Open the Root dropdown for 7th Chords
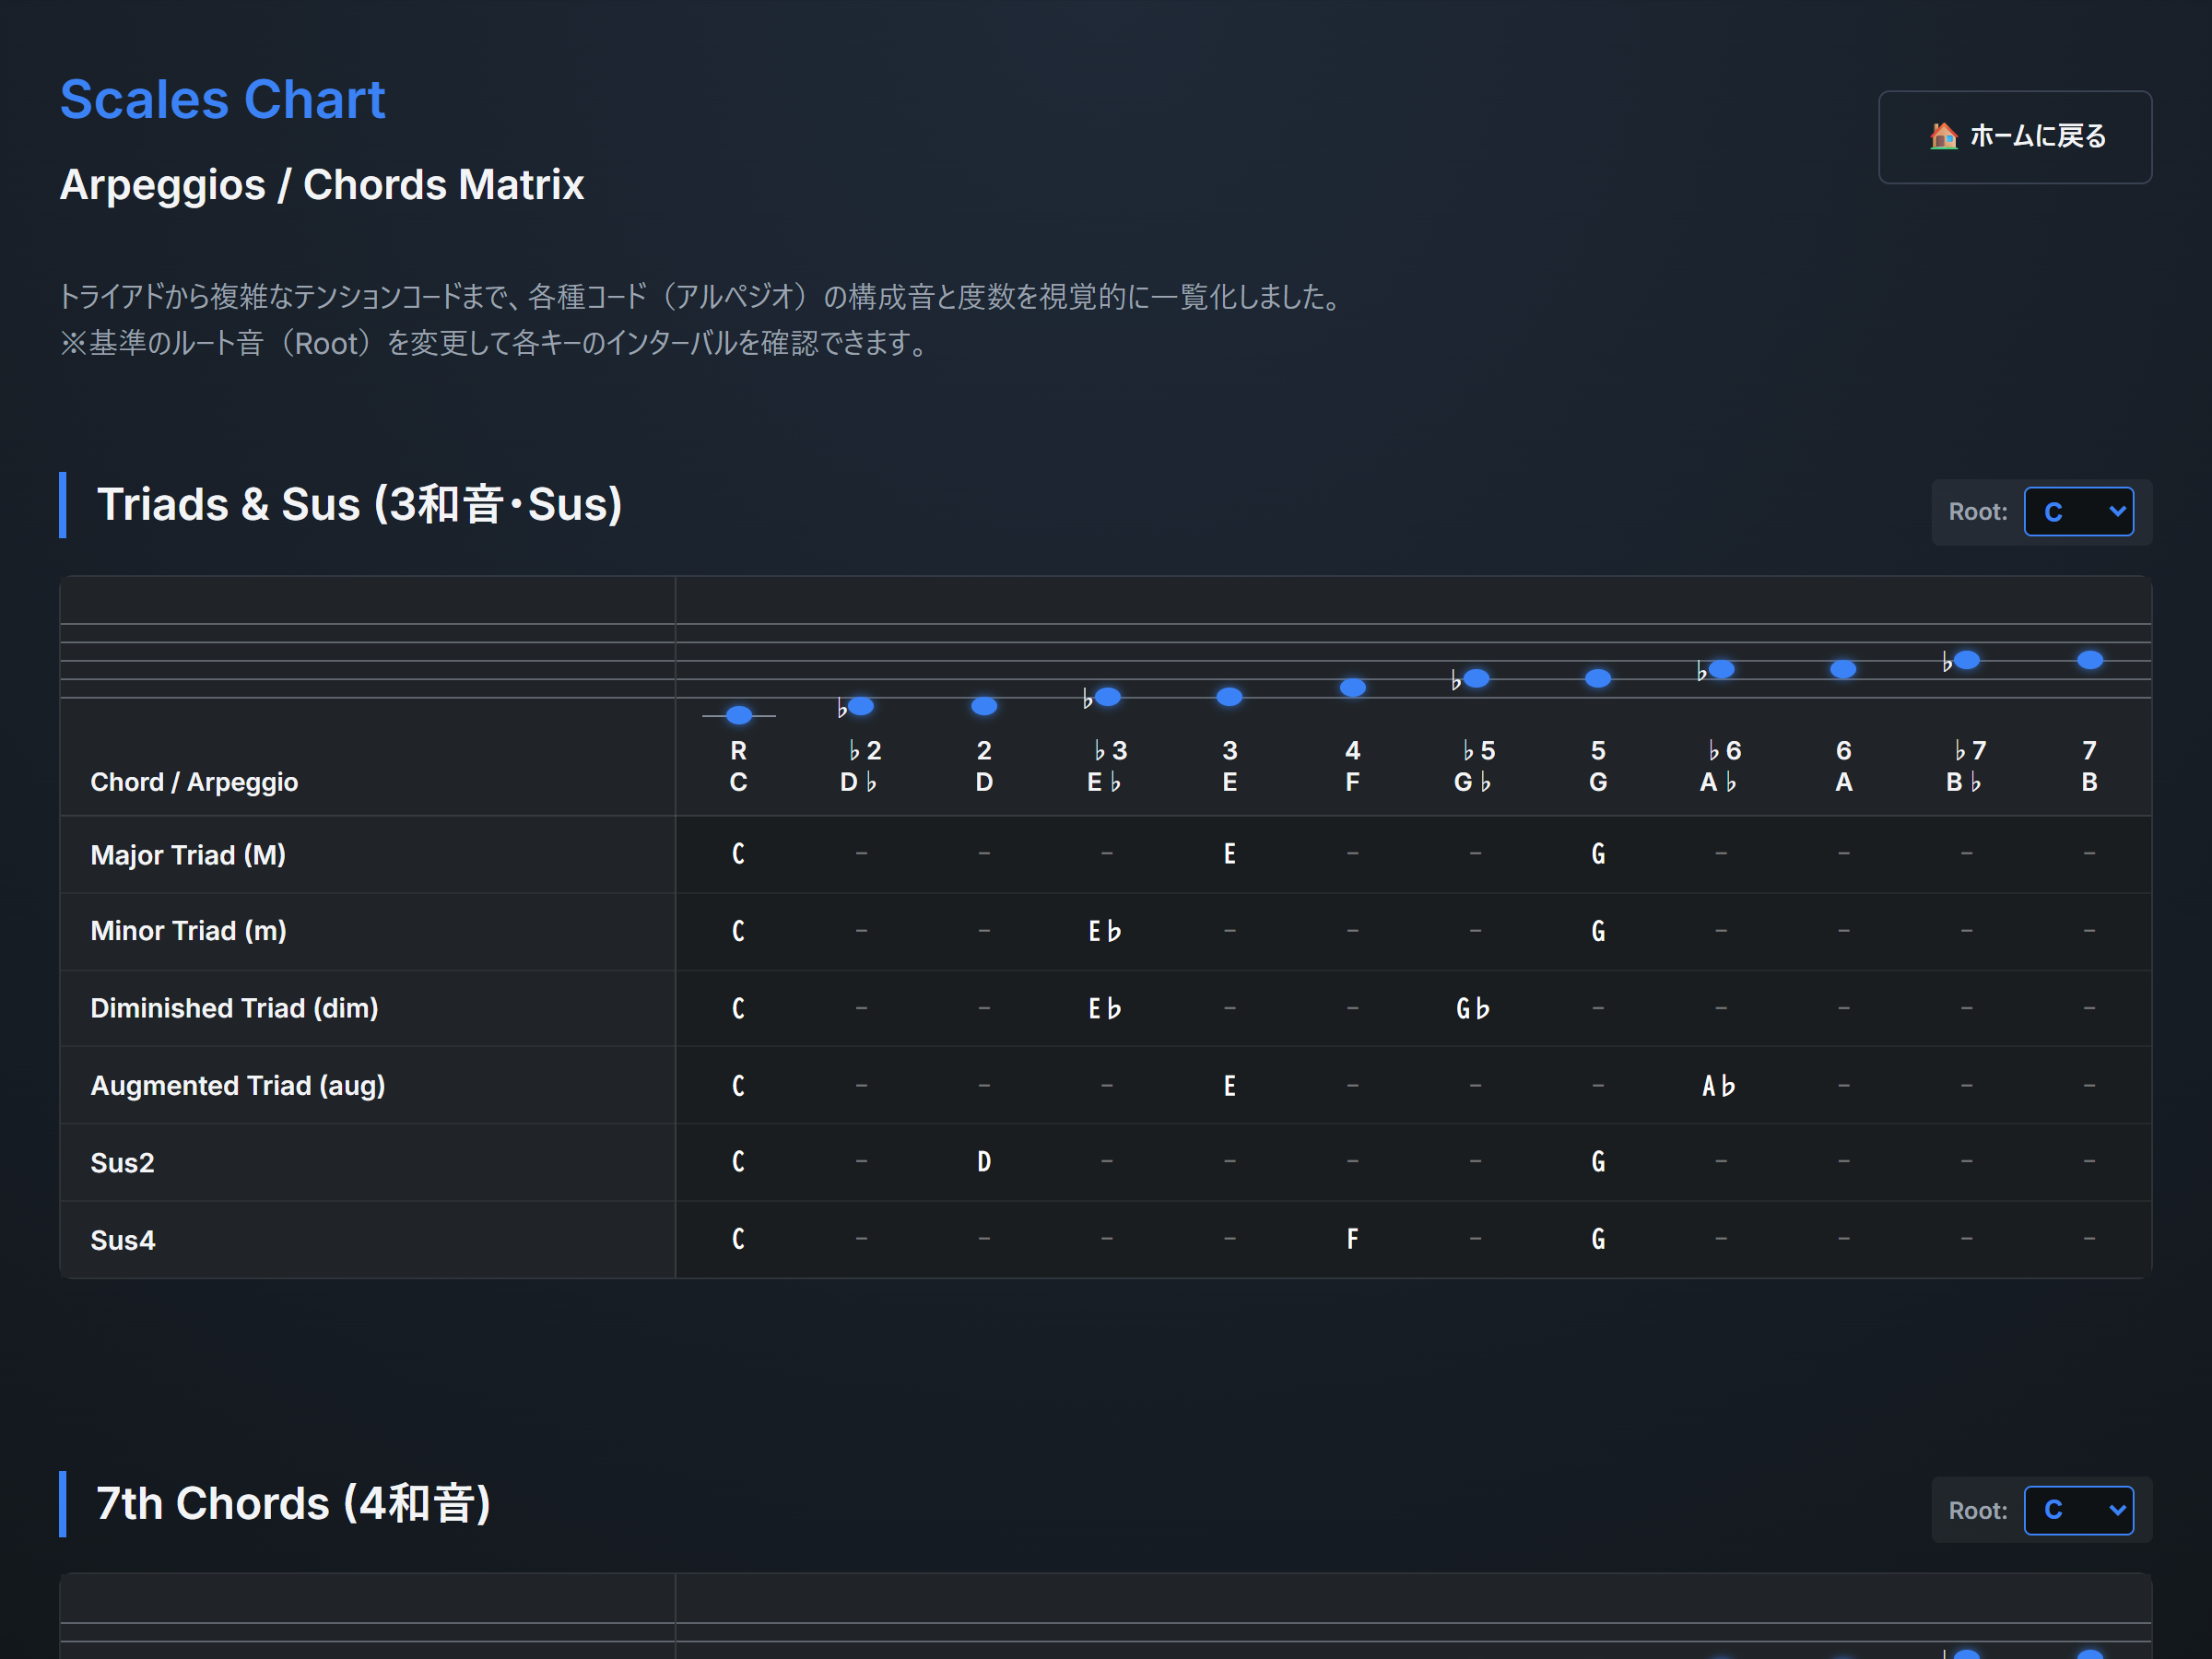Viewport: 2212px width, 1659px height. point(2077,1510)
